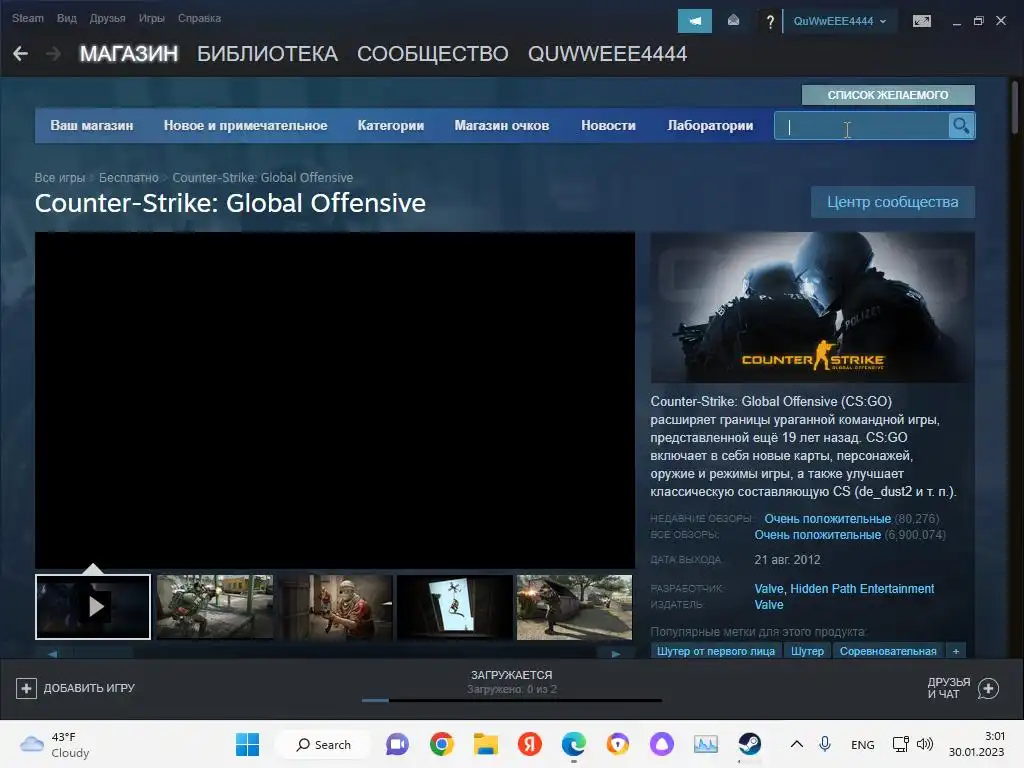Screen dimensions: 1024x768
Task: Open File Explorer from the taskbar
Action: coord(485,744)
